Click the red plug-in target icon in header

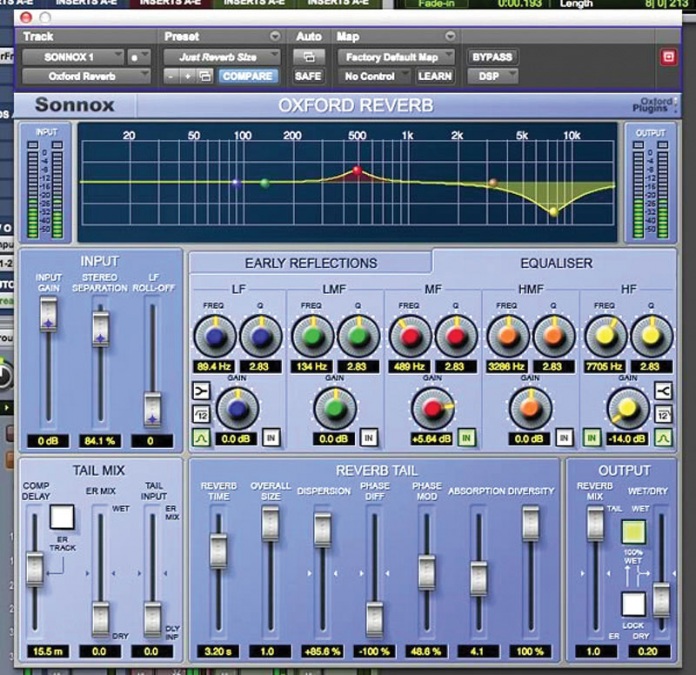668,57
